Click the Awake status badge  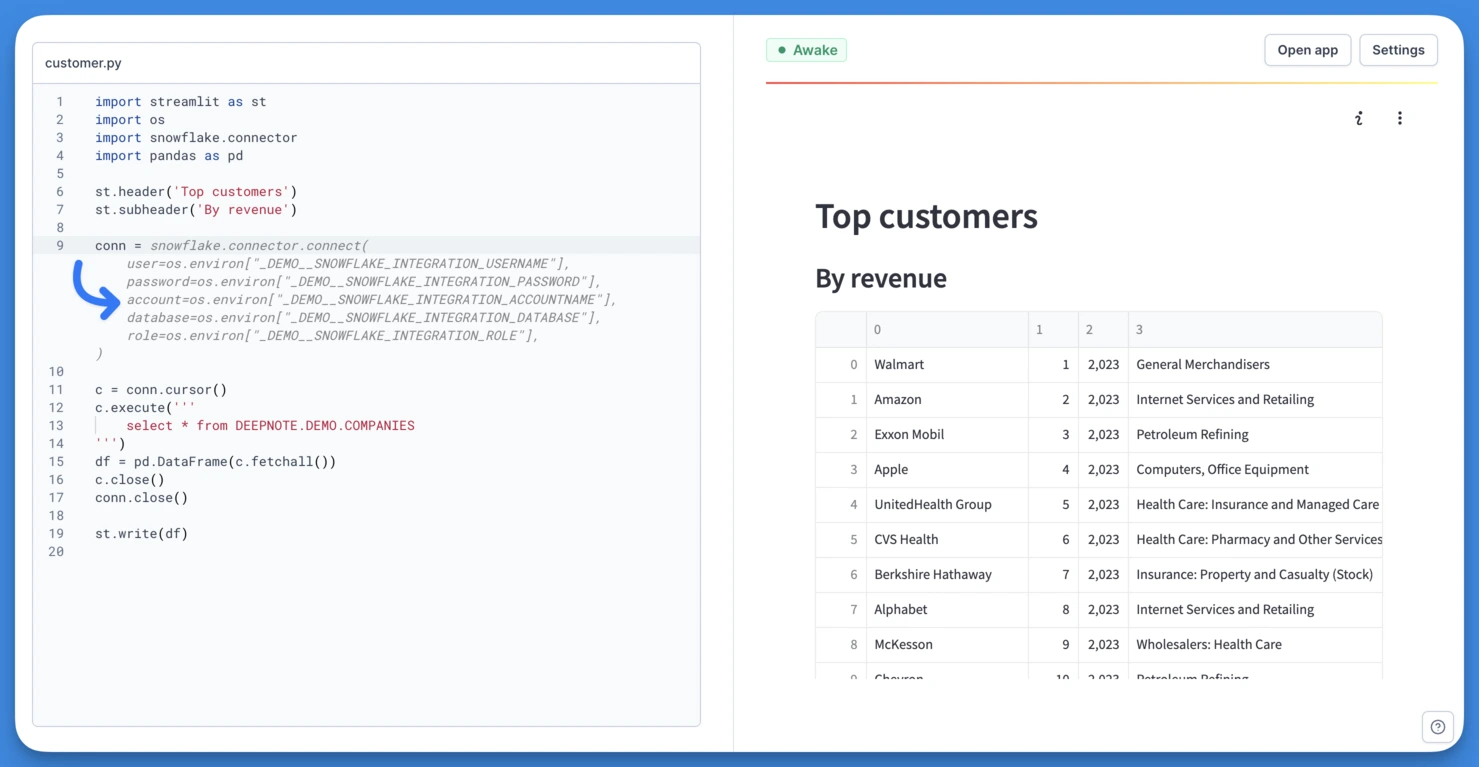pos(806,50)
